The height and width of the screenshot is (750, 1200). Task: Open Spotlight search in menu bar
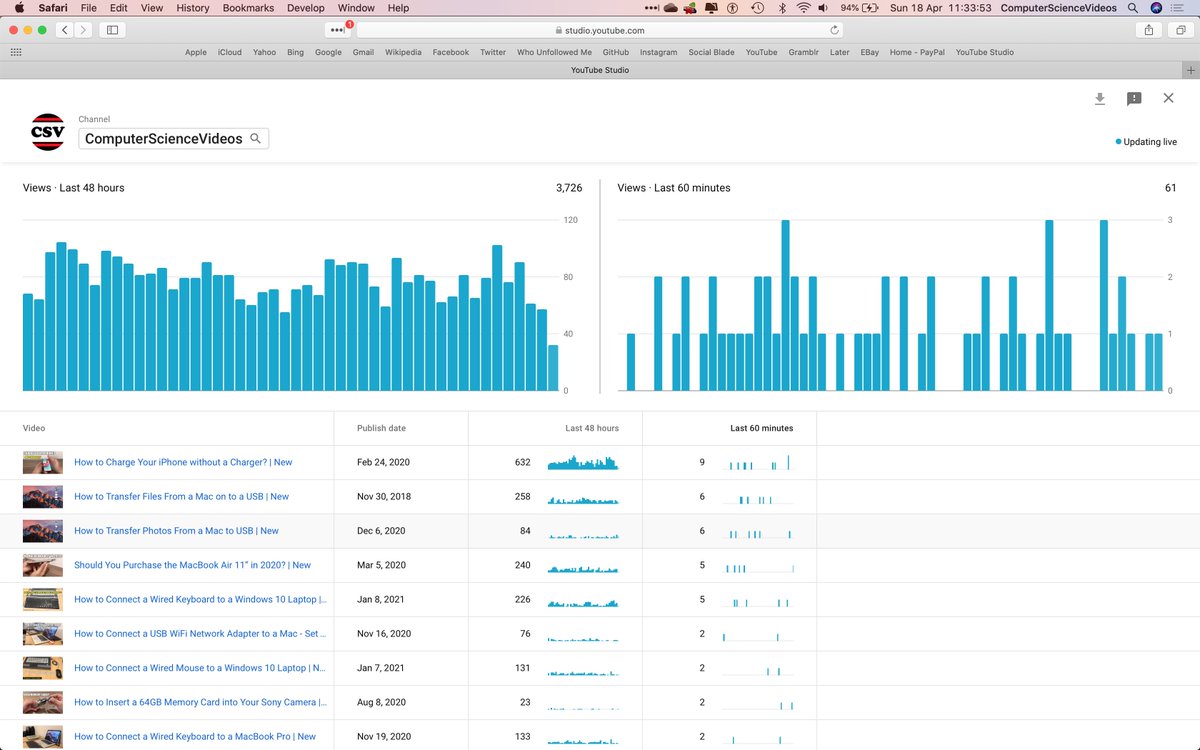click(1132, 8)
